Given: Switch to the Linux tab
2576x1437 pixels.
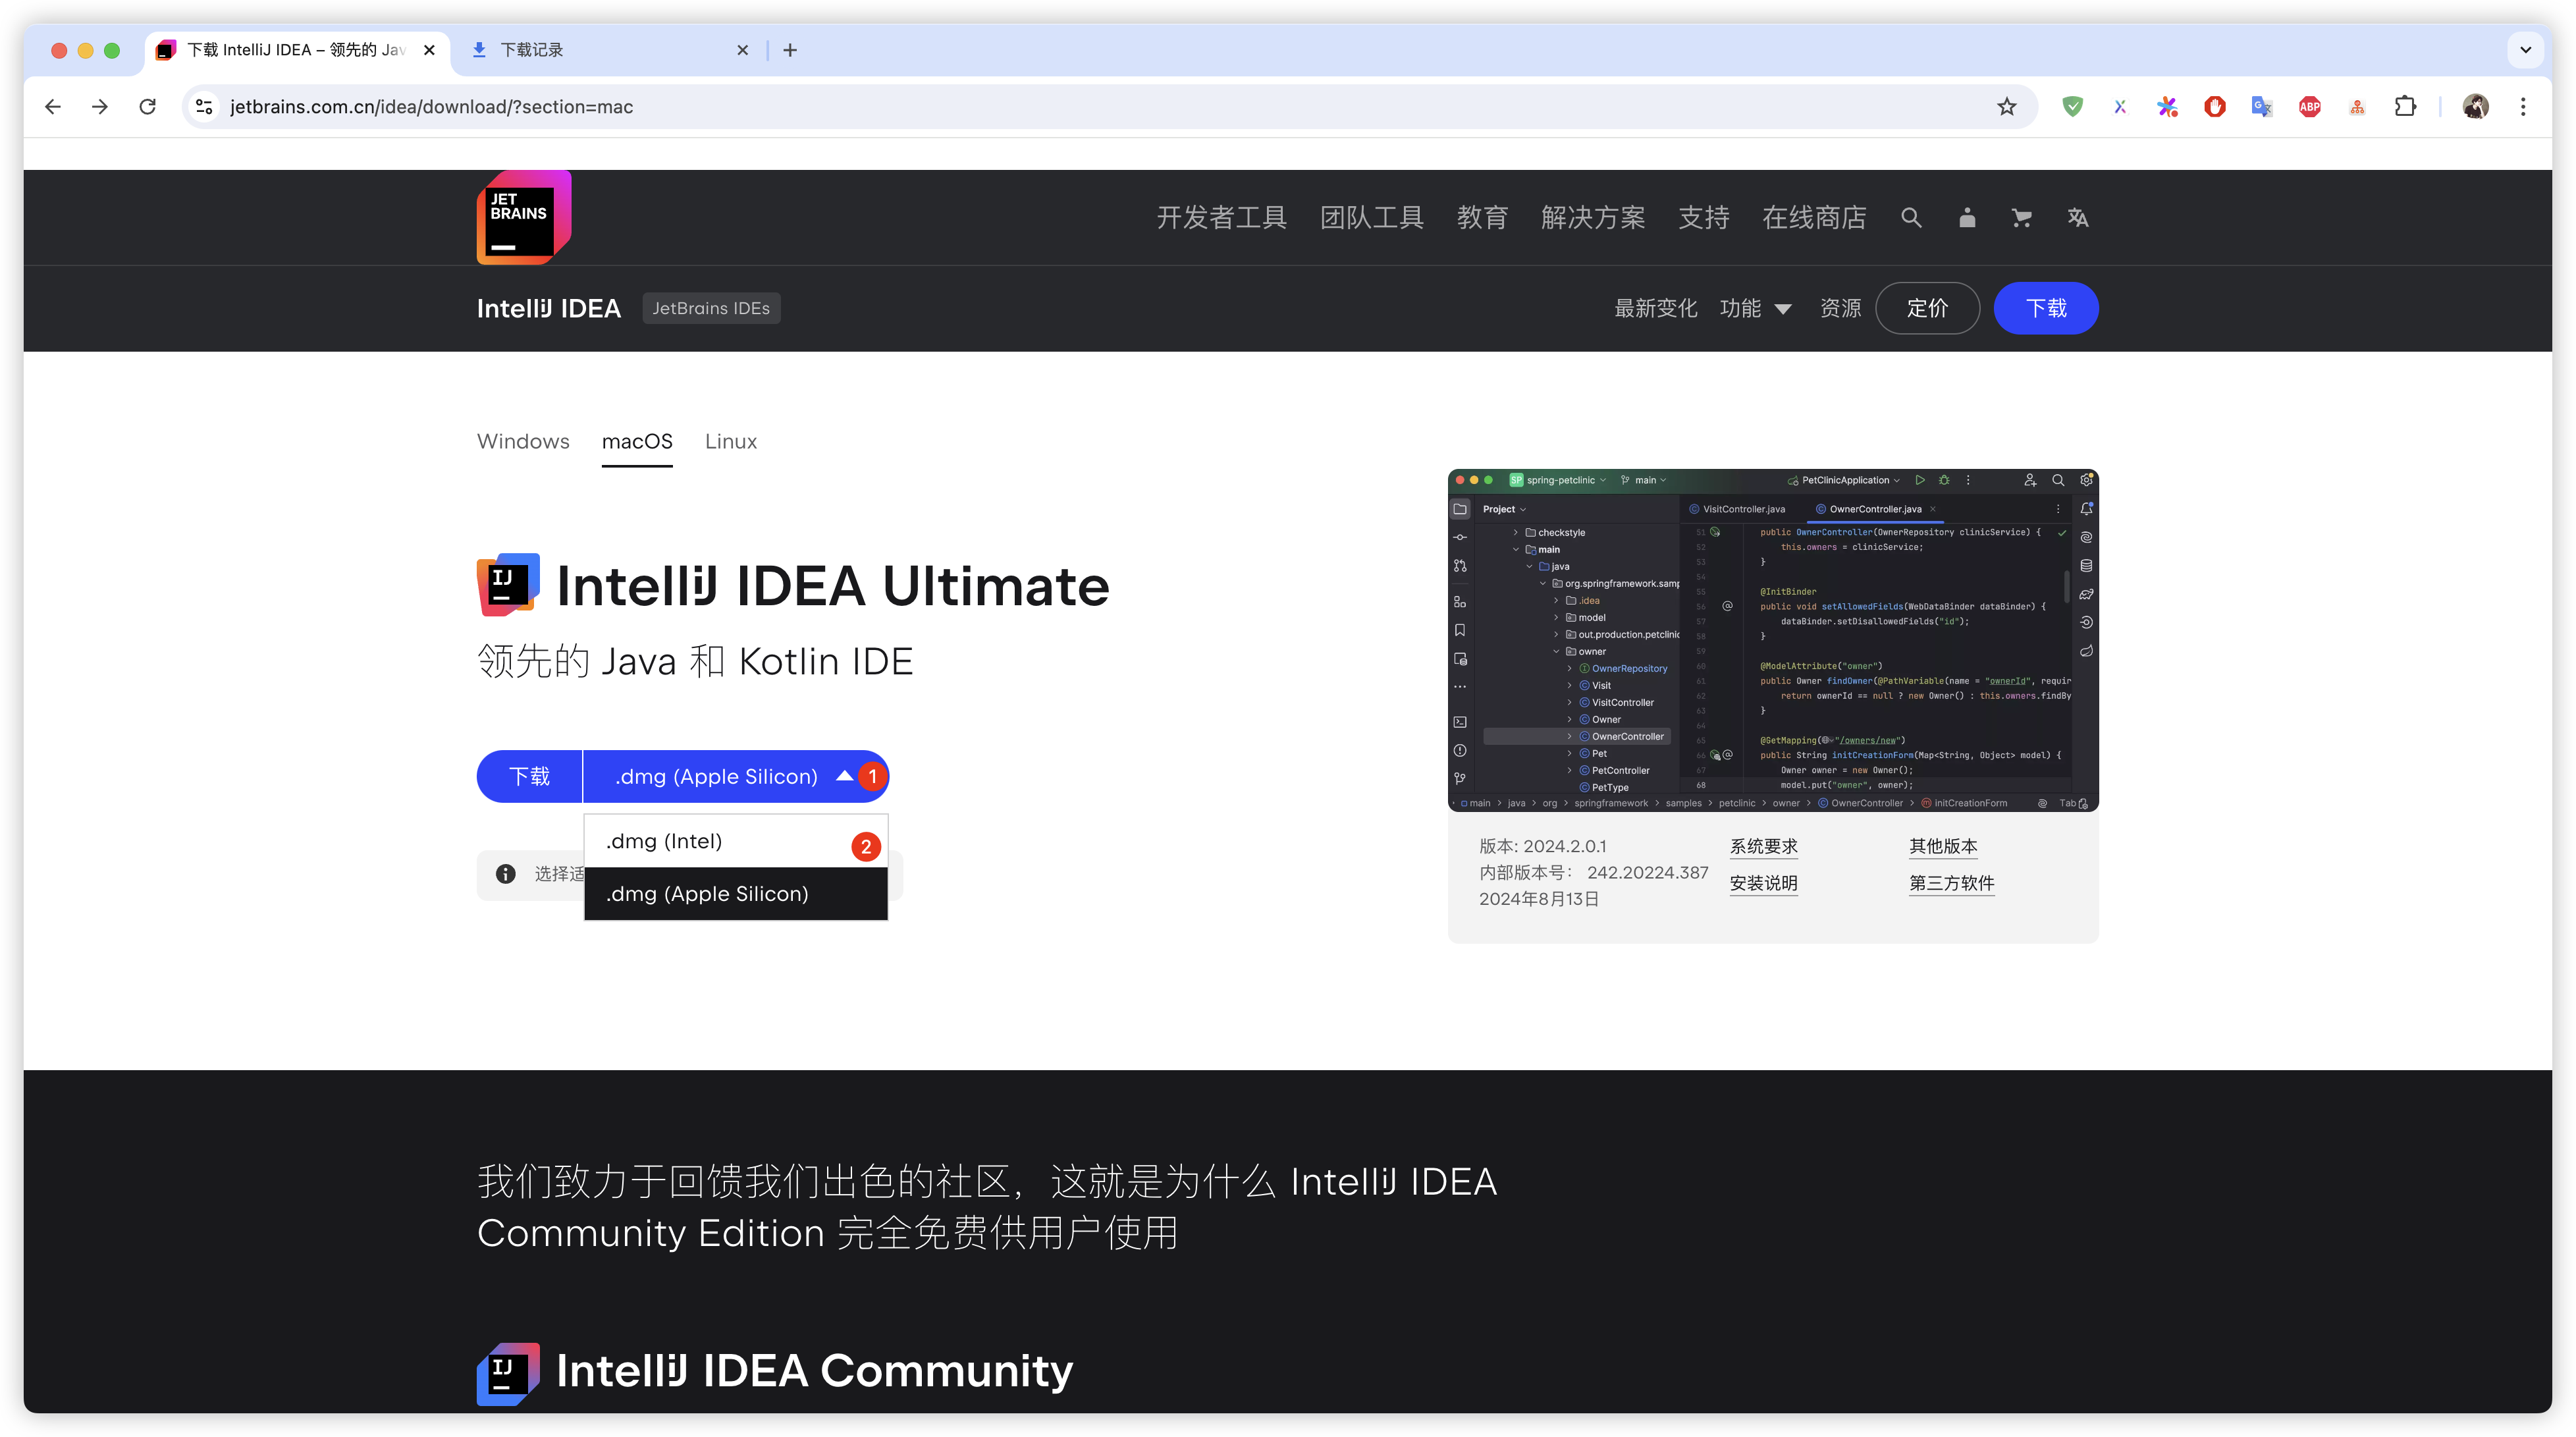Looking at the screenshot, I should 731,441.
